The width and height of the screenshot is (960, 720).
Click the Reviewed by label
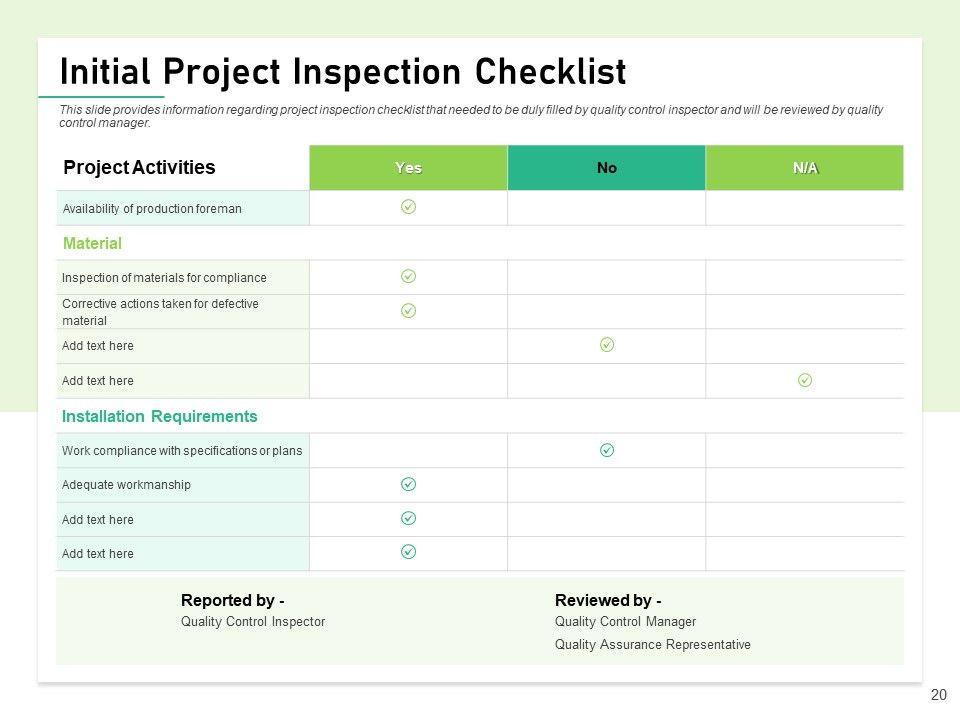(608, 601)
